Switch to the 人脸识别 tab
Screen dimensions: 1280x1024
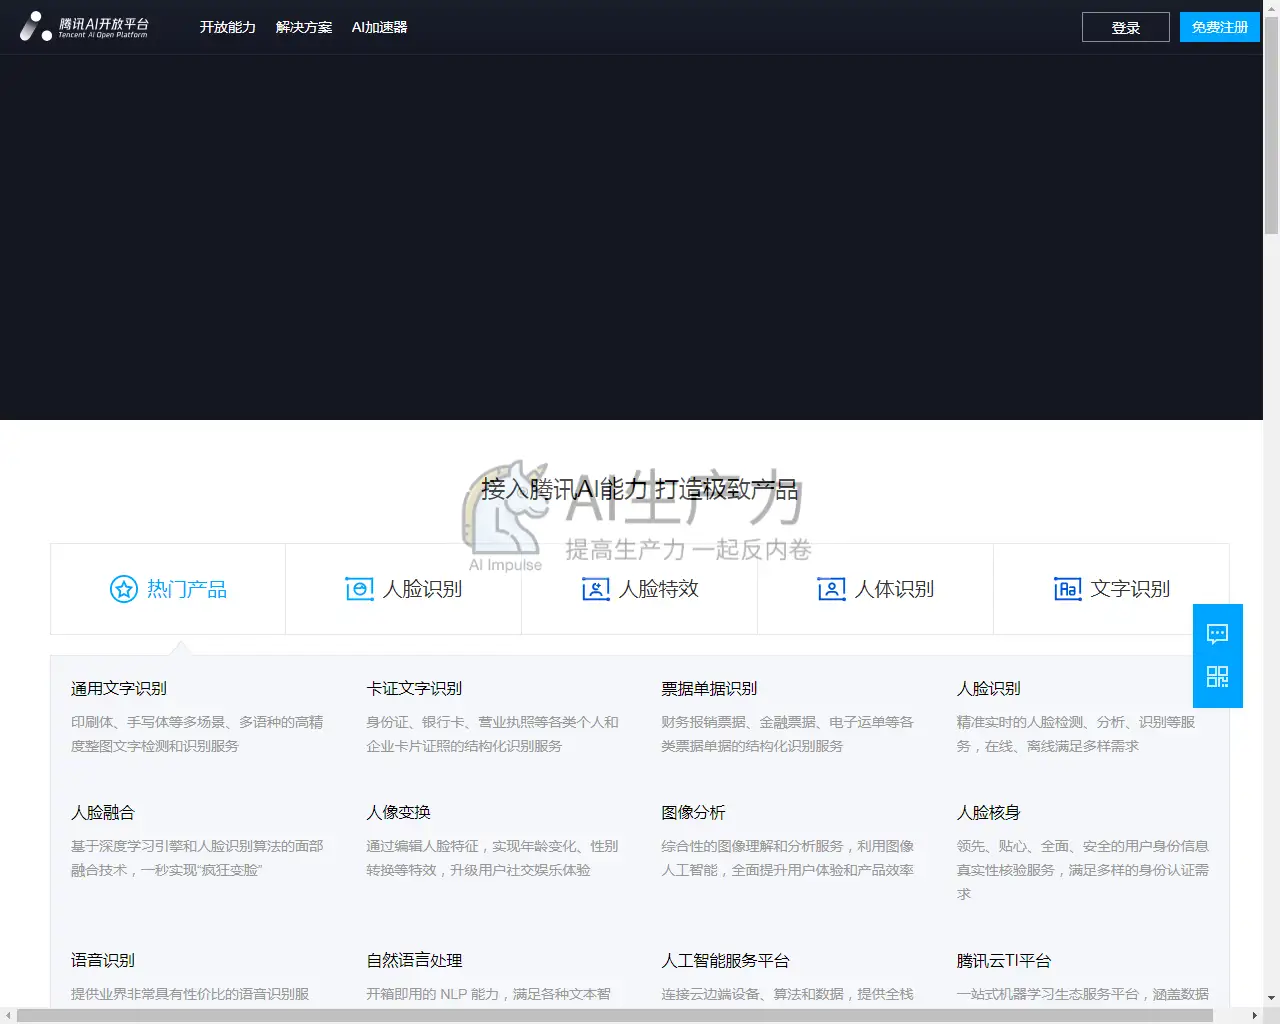pos(404,589)
